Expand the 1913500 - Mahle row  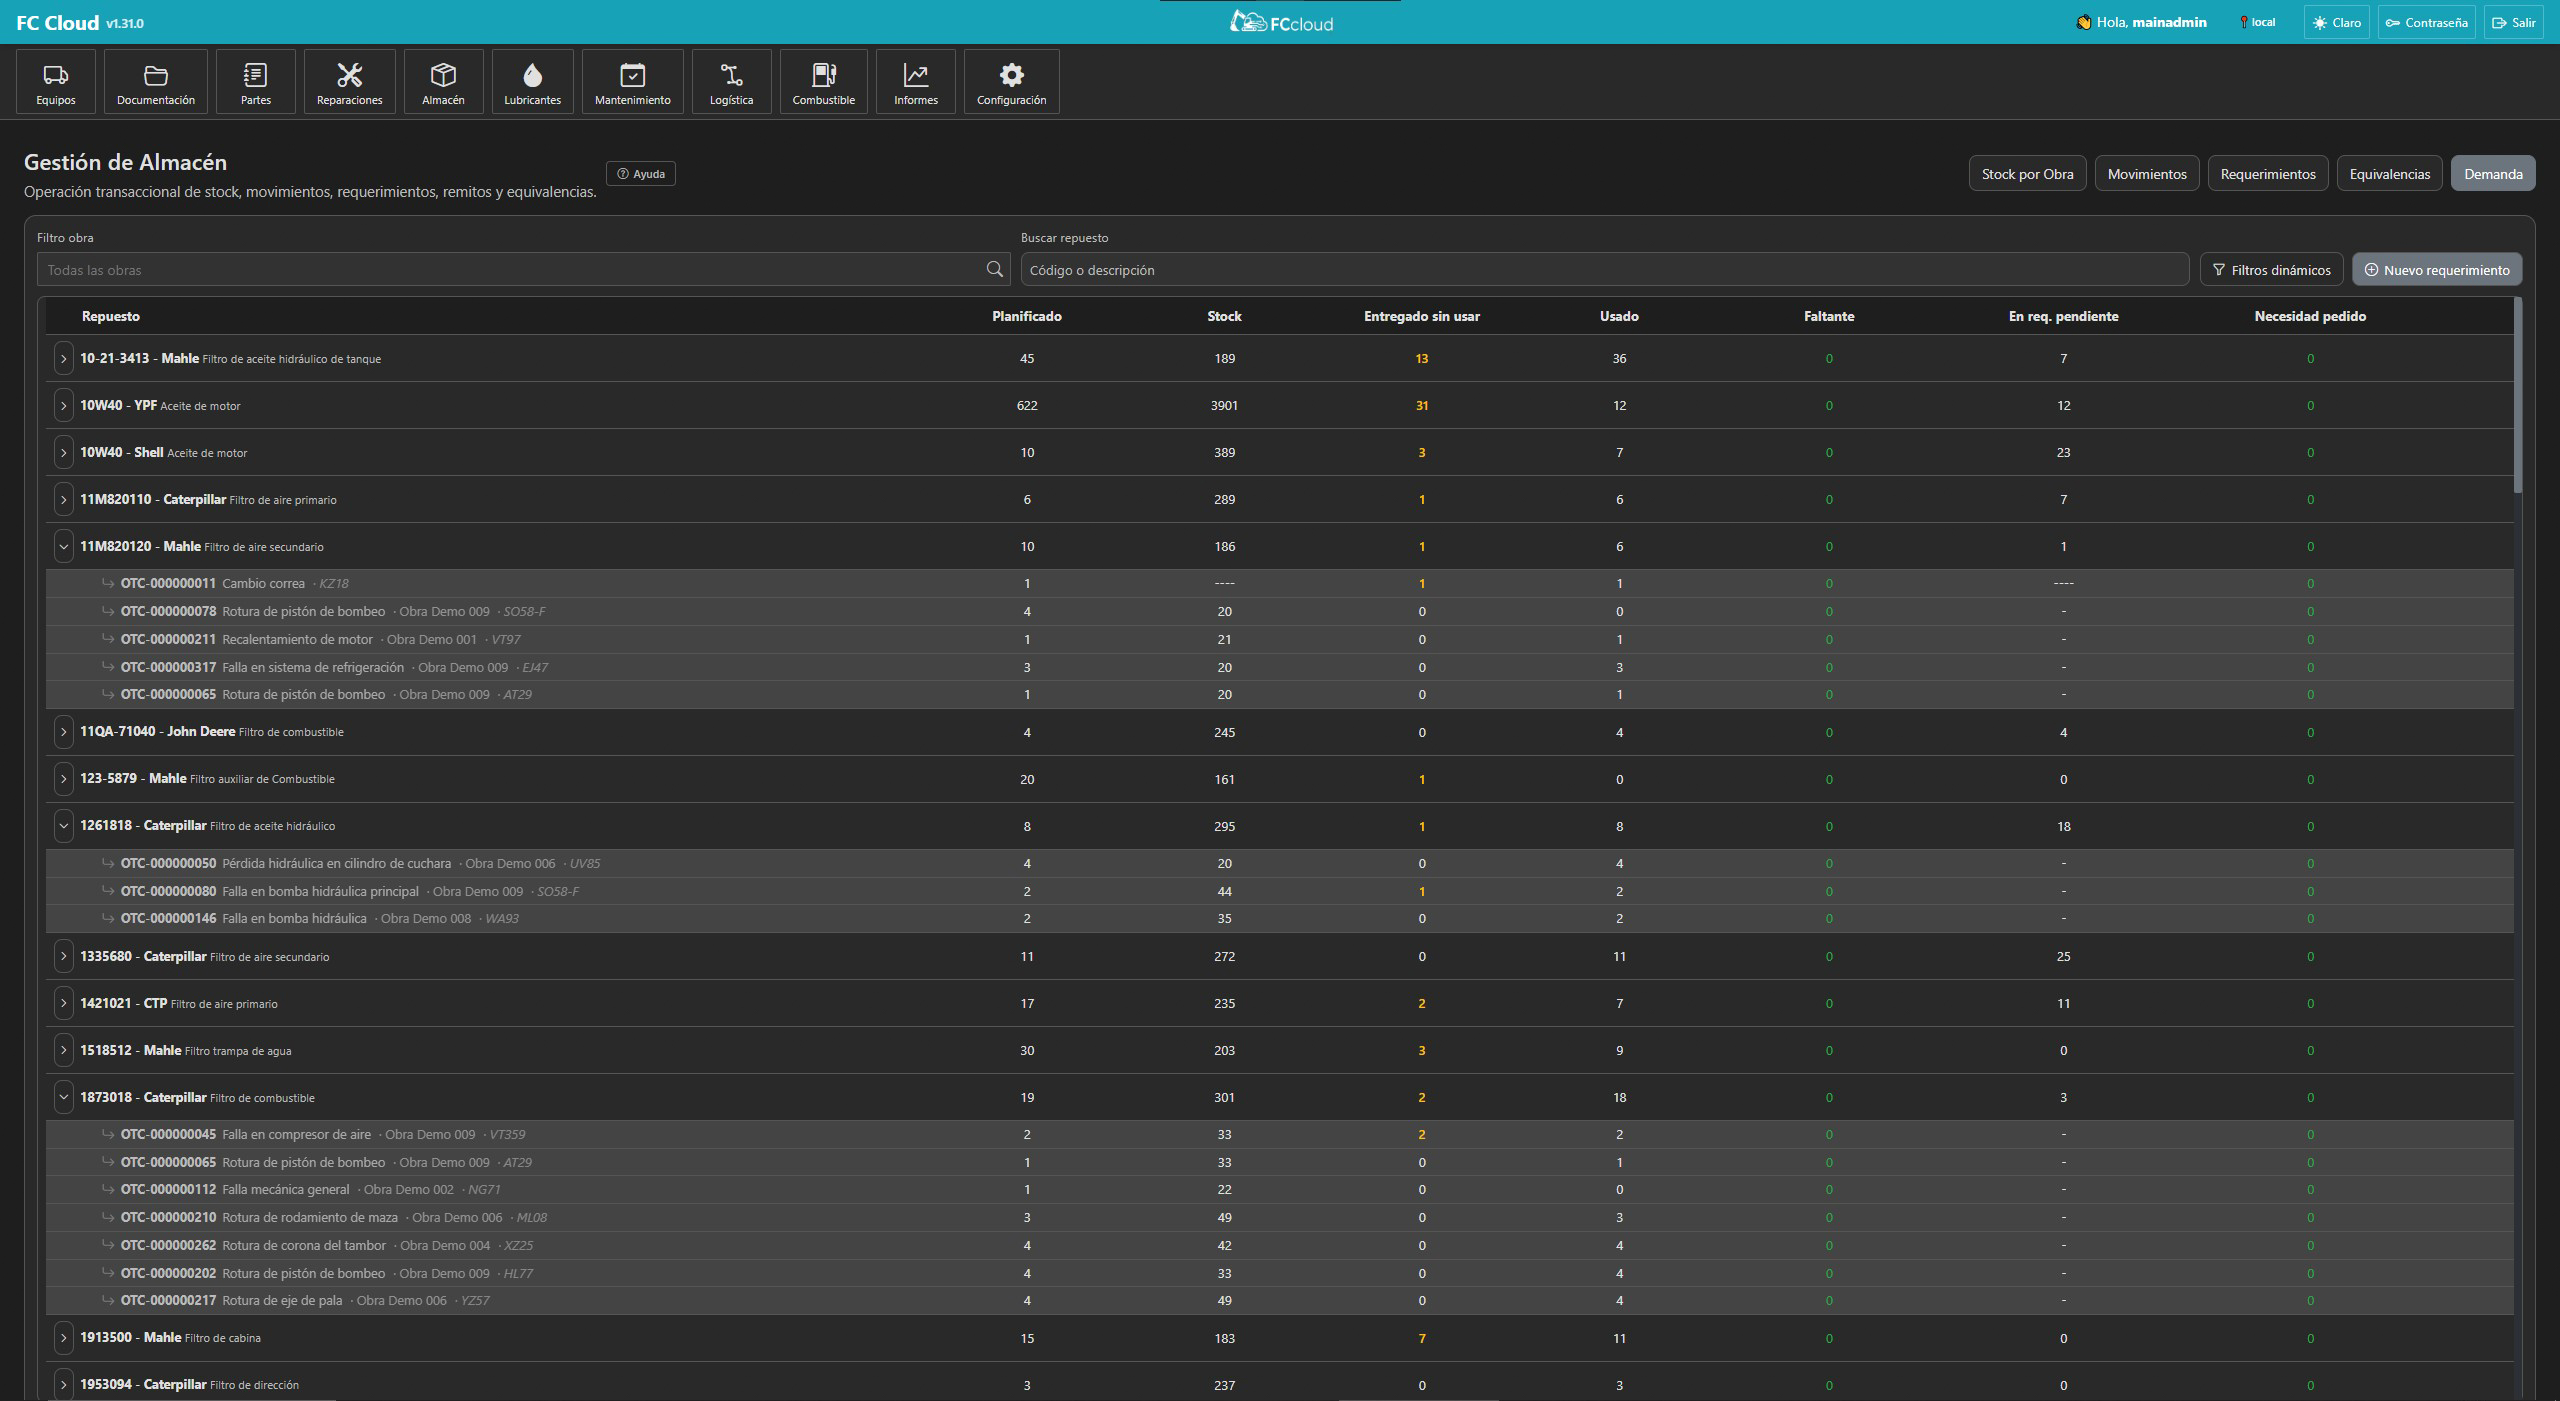click(63, 1337)
